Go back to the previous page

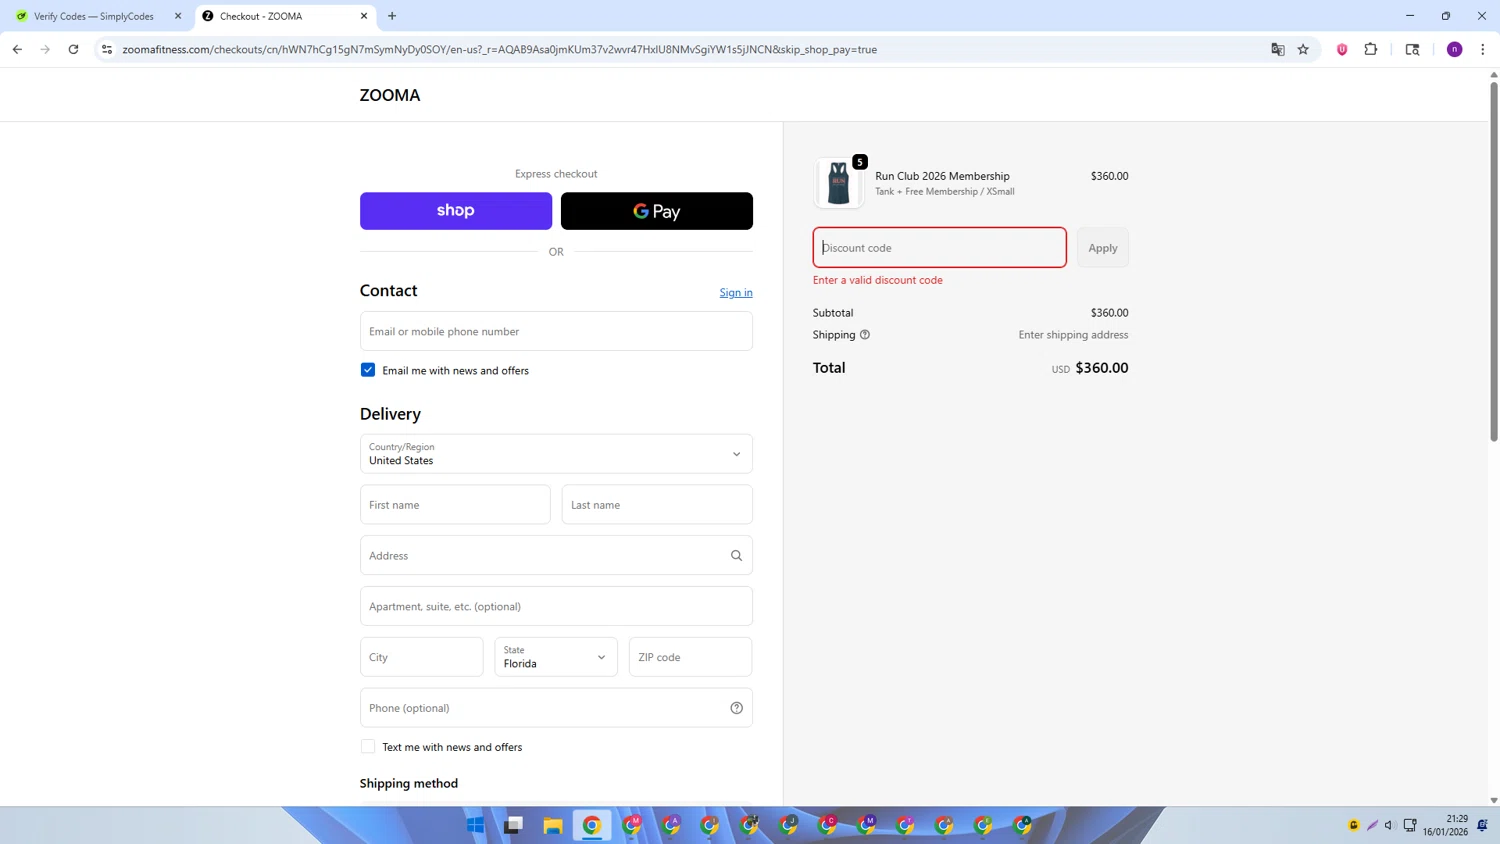pos(17,49)
